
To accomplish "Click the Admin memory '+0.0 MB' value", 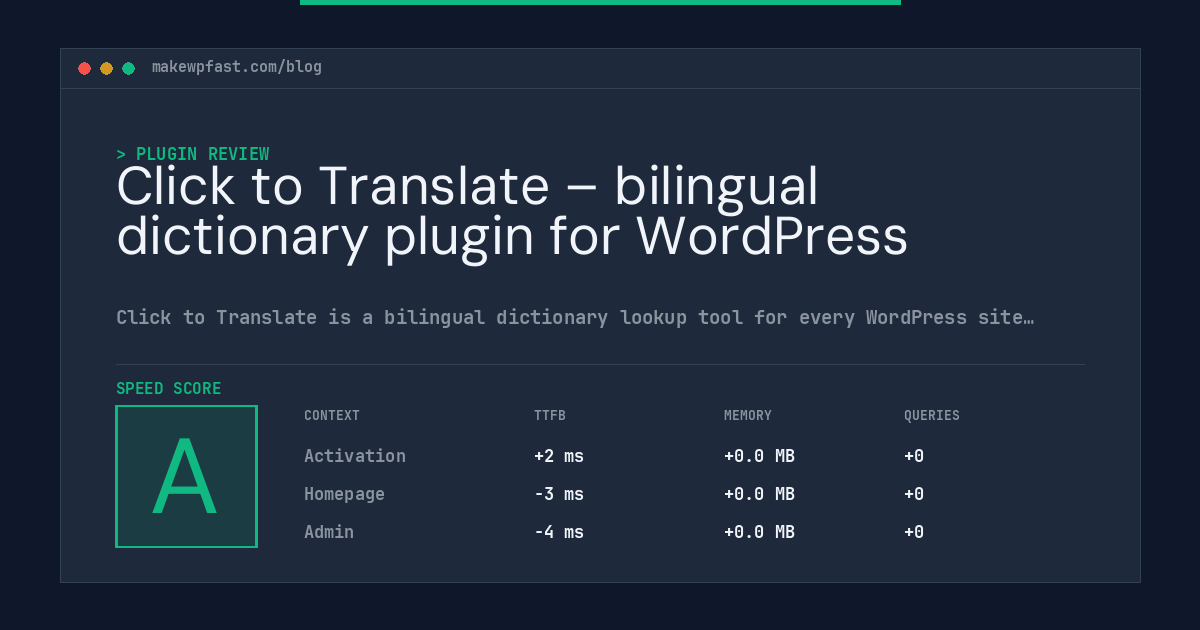I will (759, 532).
